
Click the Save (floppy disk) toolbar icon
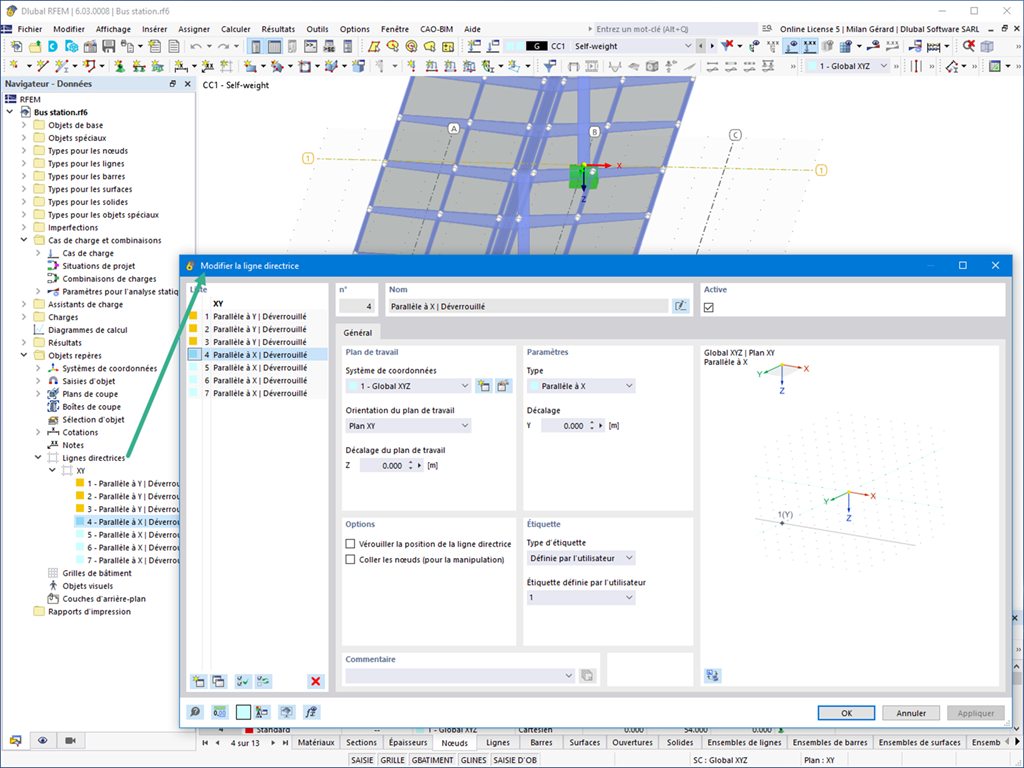click(x=108, y=46)
